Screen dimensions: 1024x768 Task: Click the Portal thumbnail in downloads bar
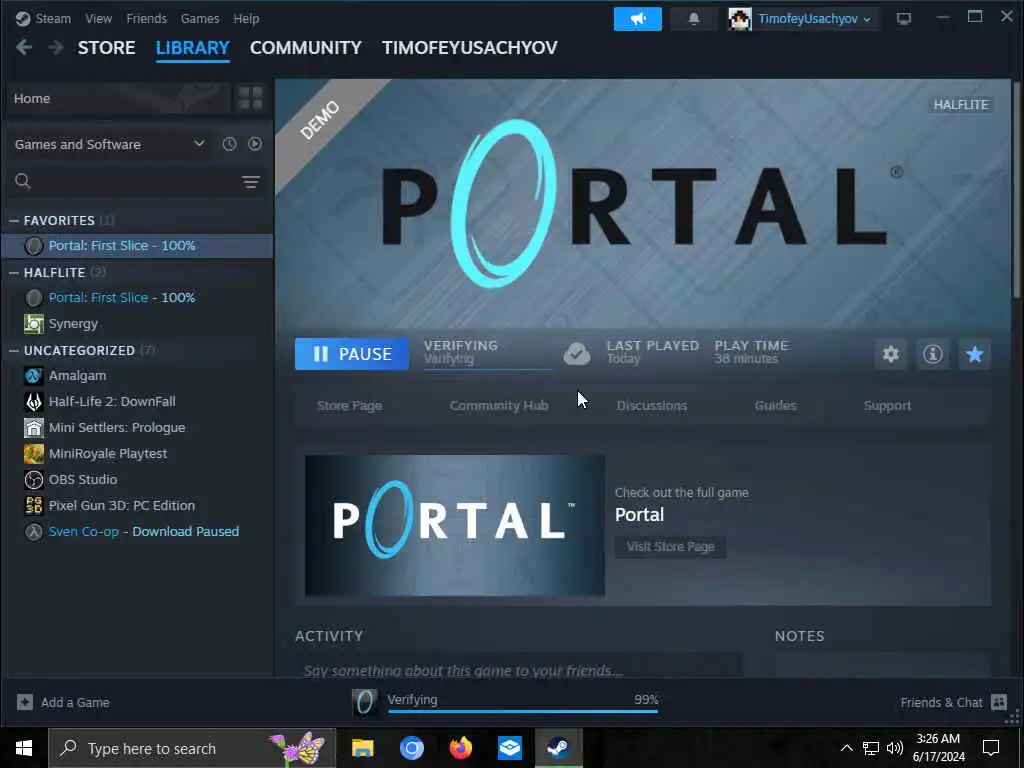click(364, 702)
